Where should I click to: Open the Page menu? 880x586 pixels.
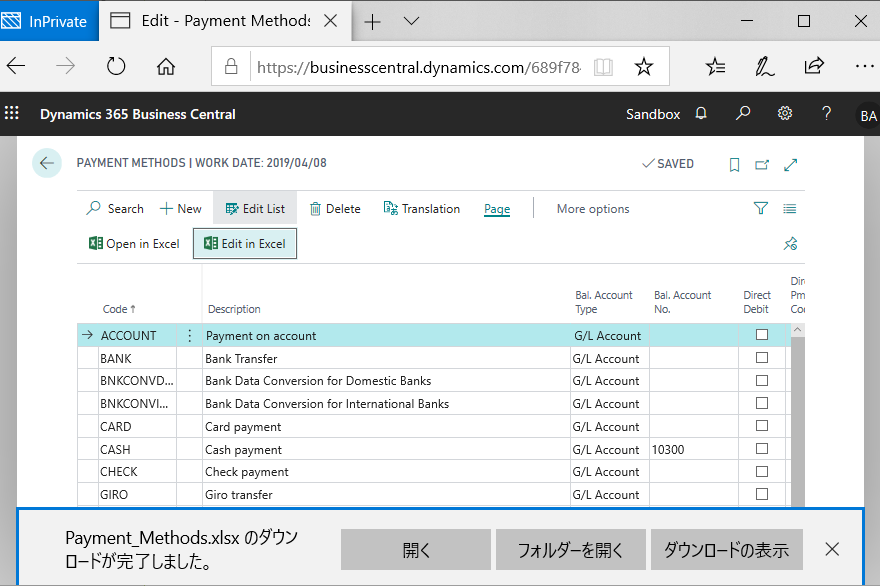497,209
